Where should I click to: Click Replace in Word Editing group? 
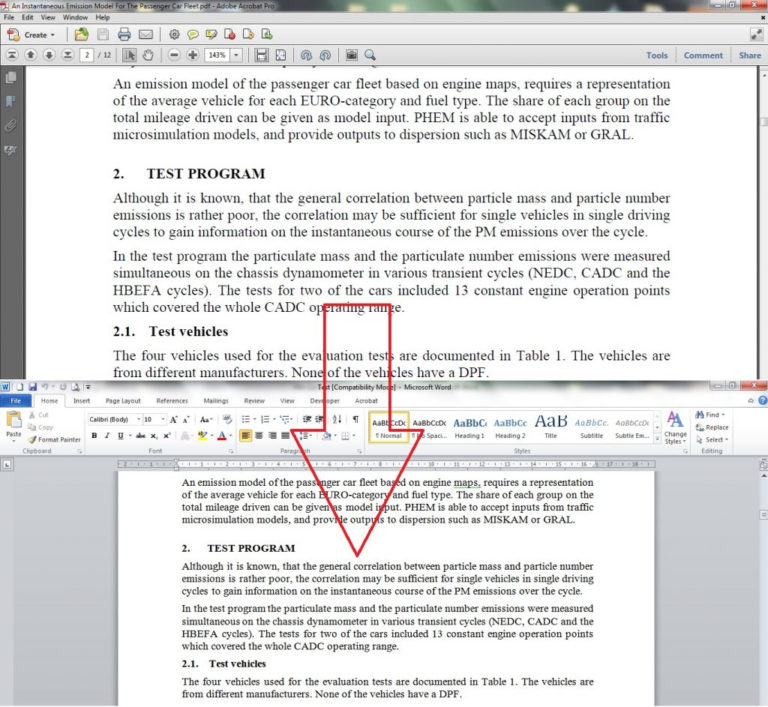pos(712,427)
